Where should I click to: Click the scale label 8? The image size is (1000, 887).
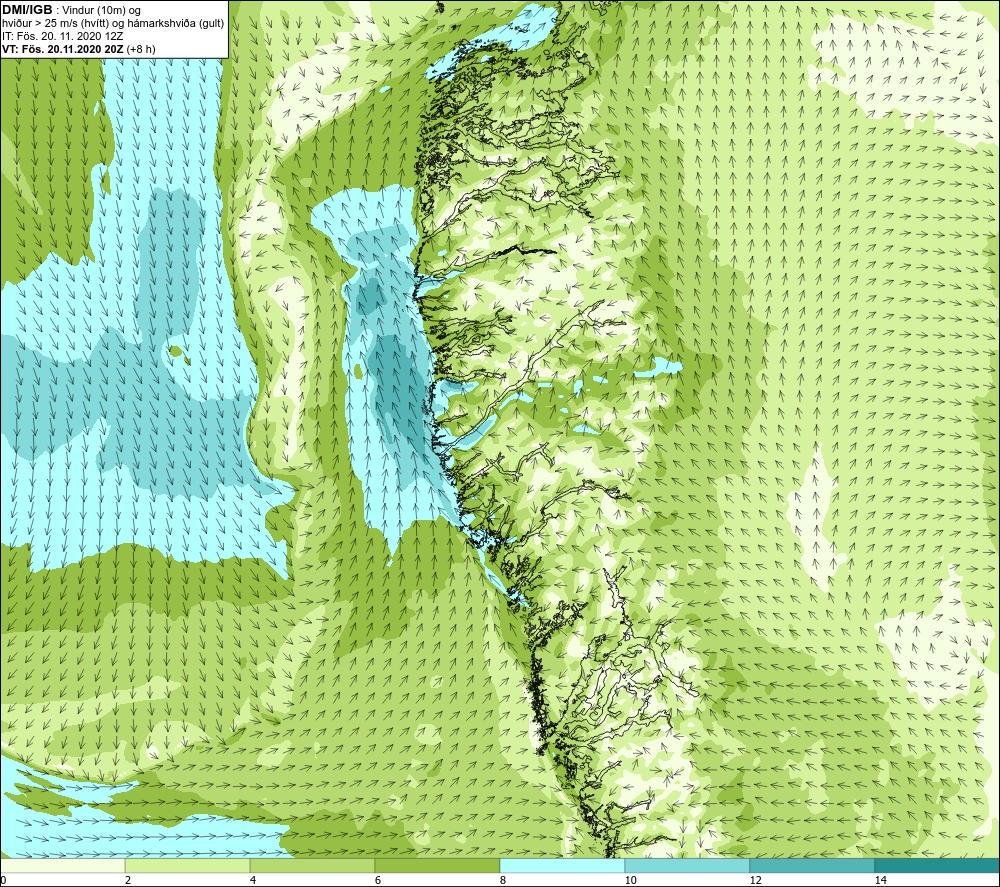[x=503, y=880]
